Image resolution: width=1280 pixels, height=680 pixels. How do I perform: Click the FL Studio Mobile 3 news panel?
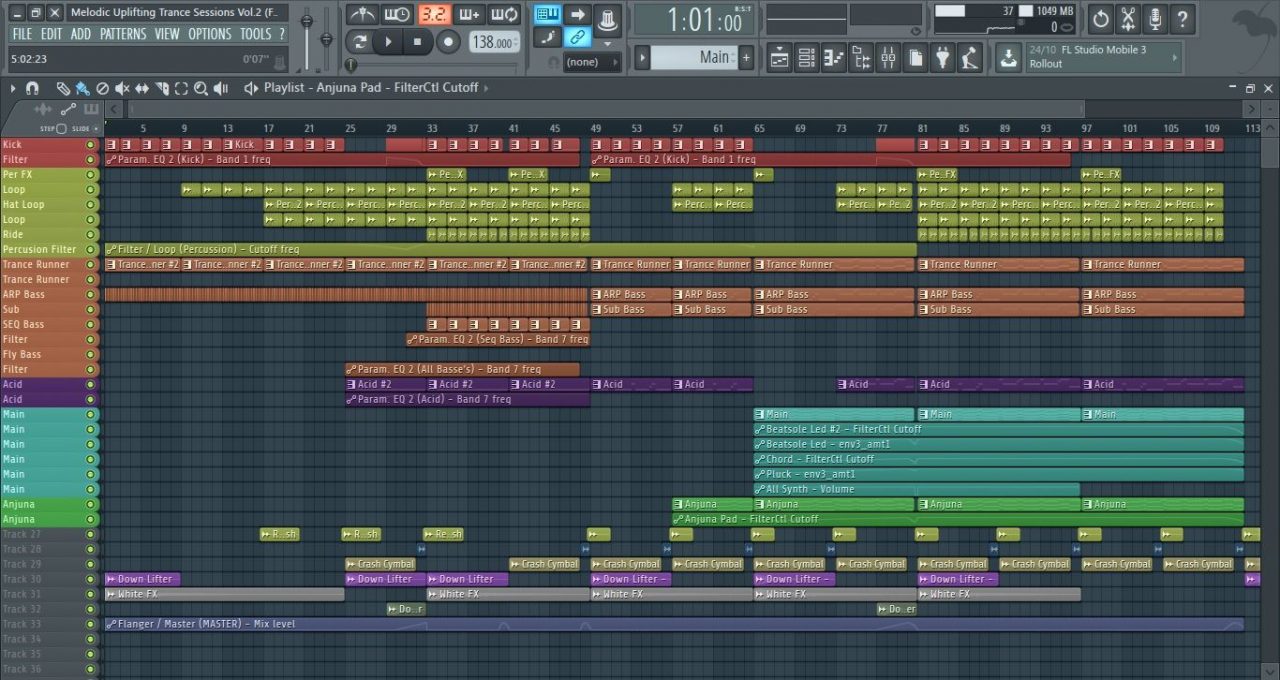[1100, 57]
